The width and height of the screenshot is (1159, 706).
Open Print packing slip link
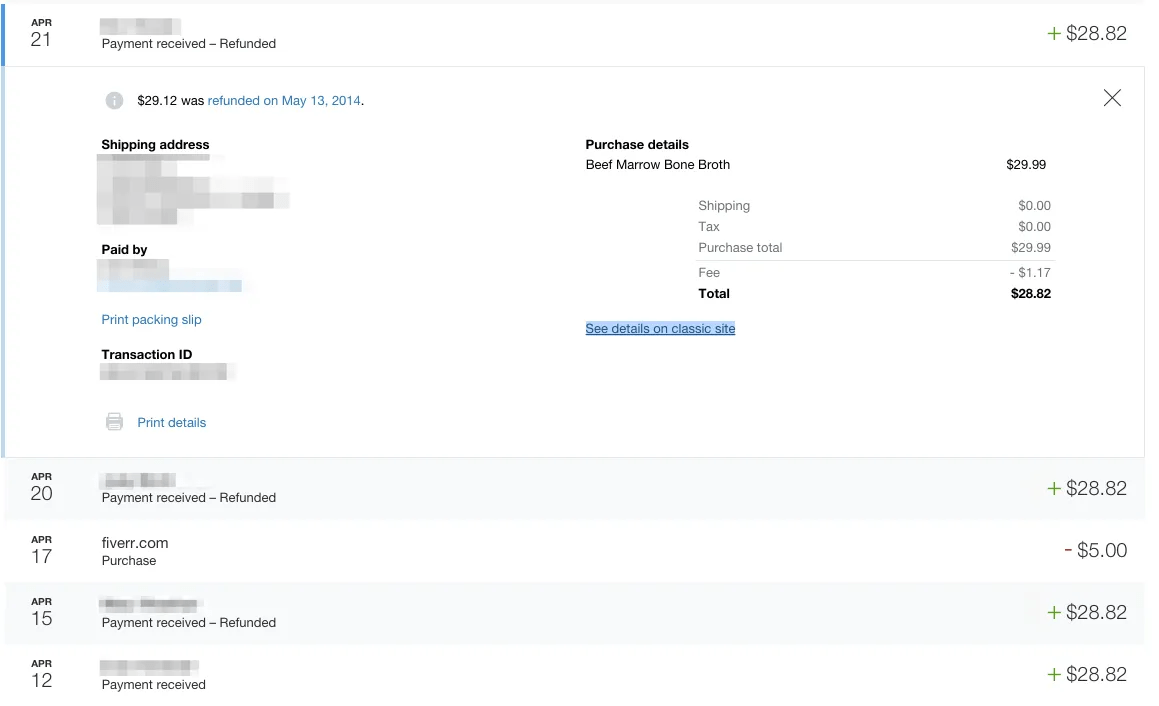[x=152, y=319]
